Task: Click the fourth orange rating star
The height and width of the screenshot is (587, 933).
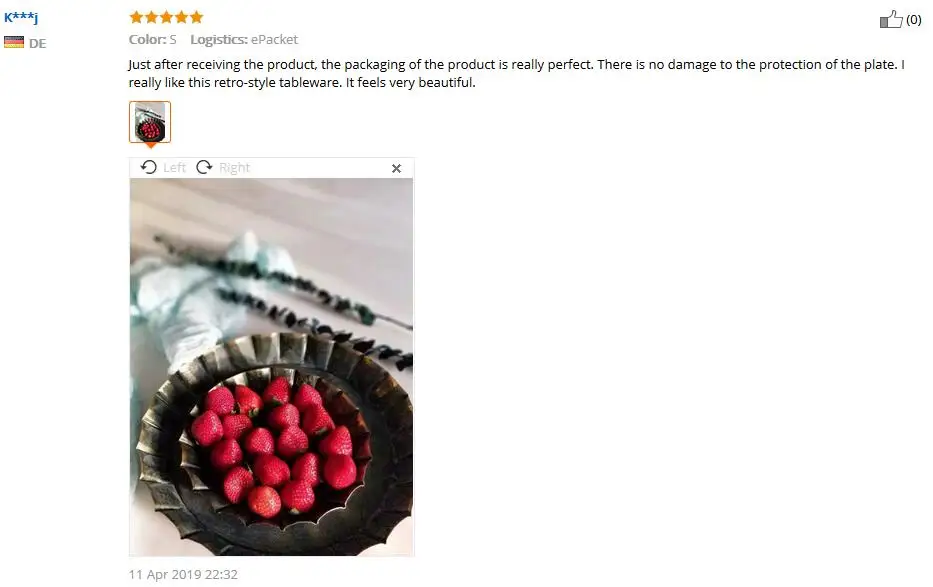Action: pos(181,17)
